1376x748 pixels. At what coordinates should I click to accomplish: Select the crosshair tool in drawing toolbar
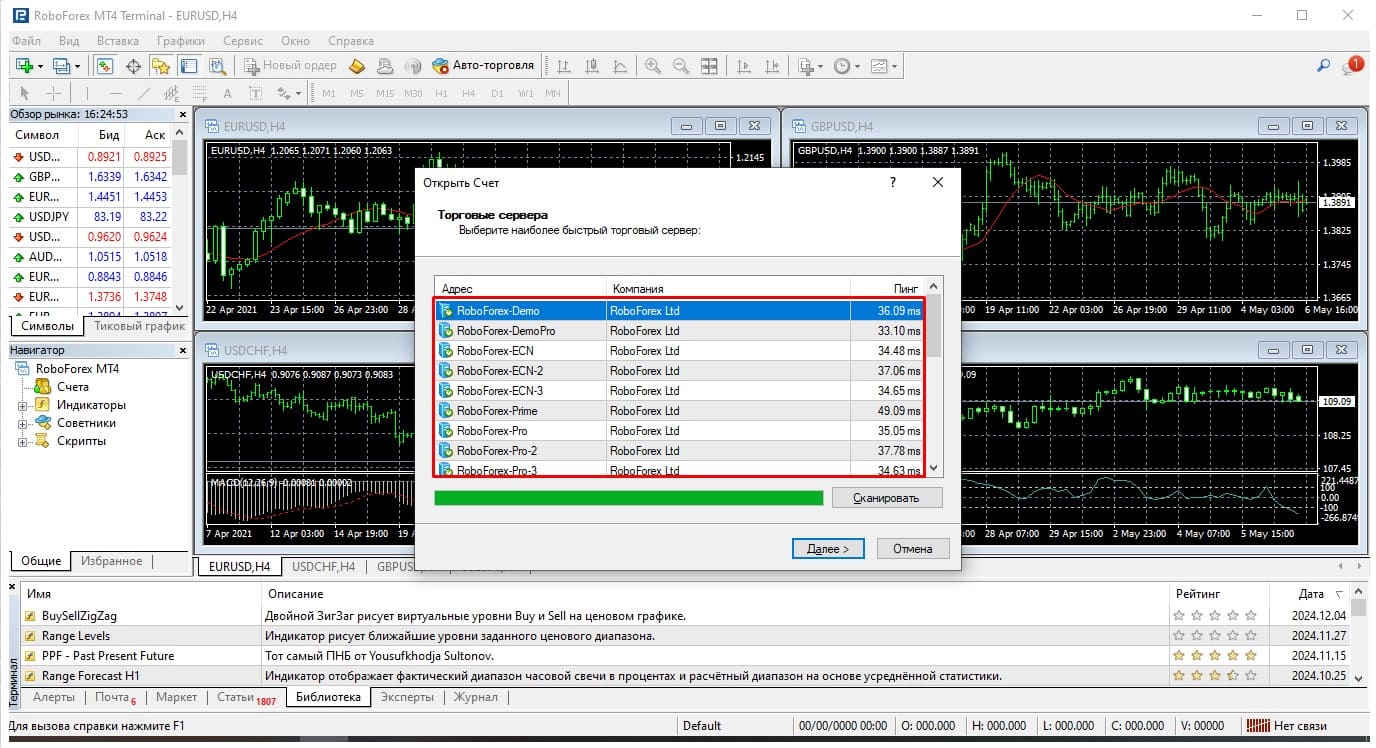coord(53,93)
